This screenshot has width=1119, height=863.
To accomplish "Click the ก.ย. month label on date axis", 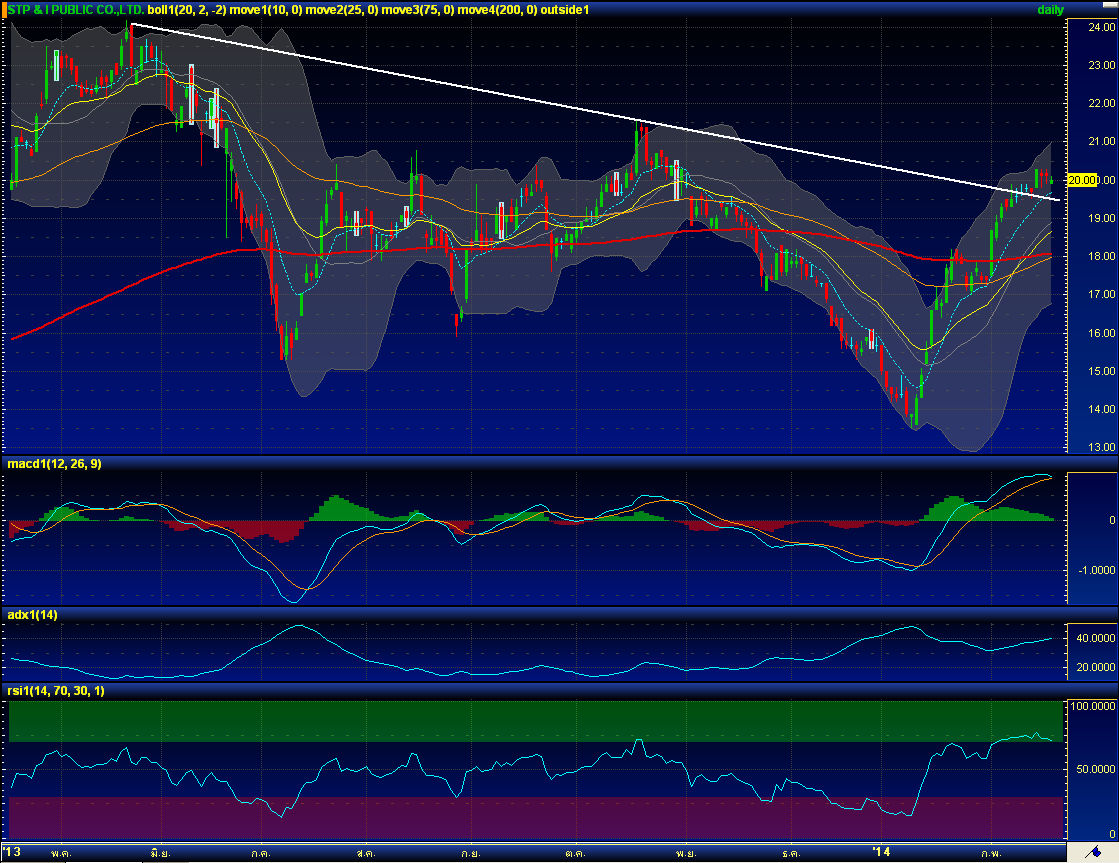I will (x=471, y=853).
